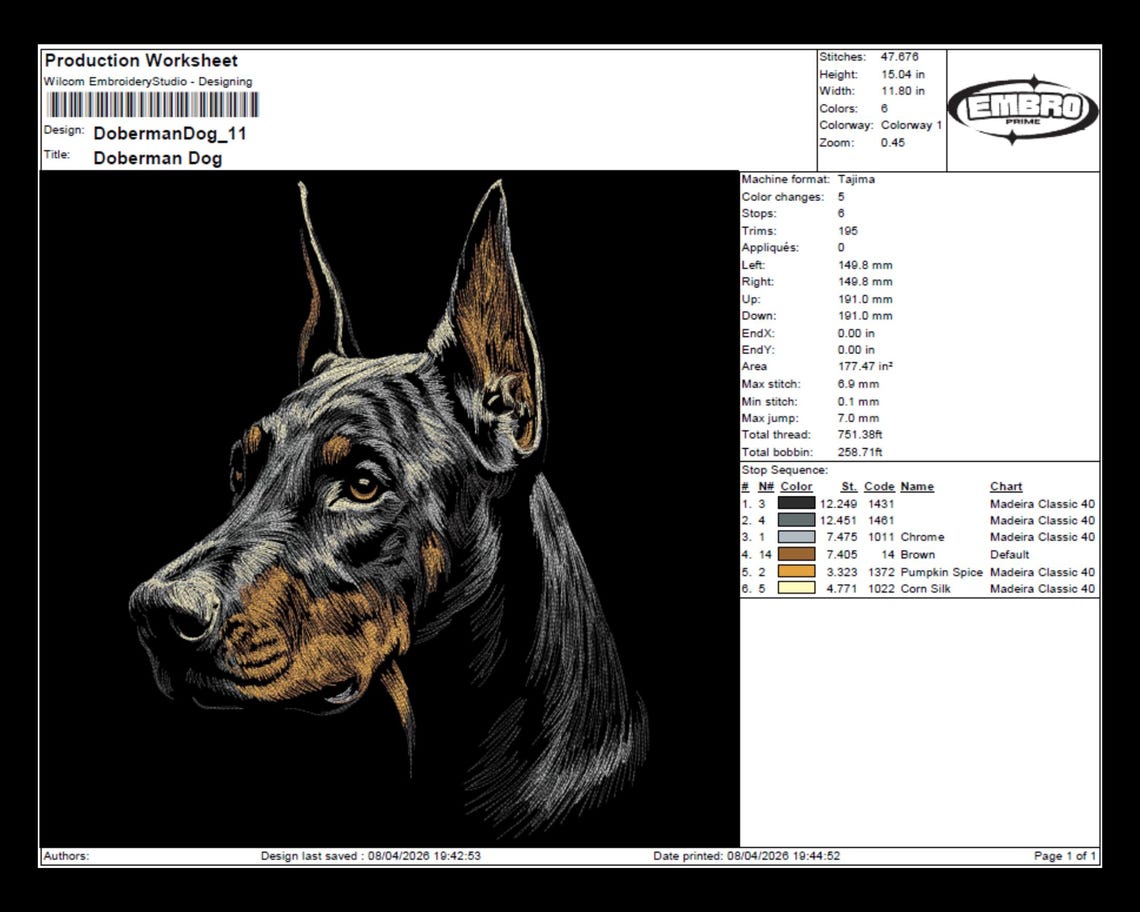The height and width of the screenshot is (912, 1140).
Task: Click the 'Design last saved' timestamp
Action: 371,856
